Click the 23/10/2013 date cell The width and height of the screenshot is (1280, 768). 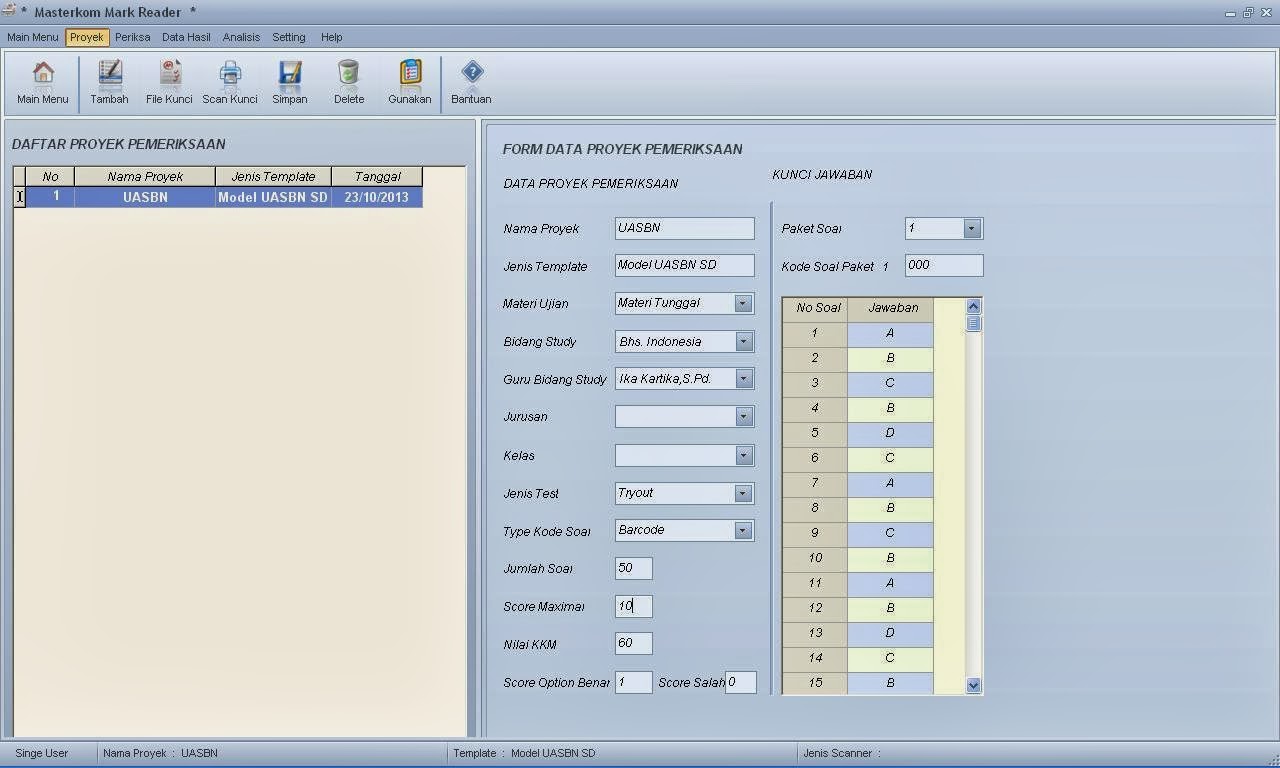[x=377, y=197]
